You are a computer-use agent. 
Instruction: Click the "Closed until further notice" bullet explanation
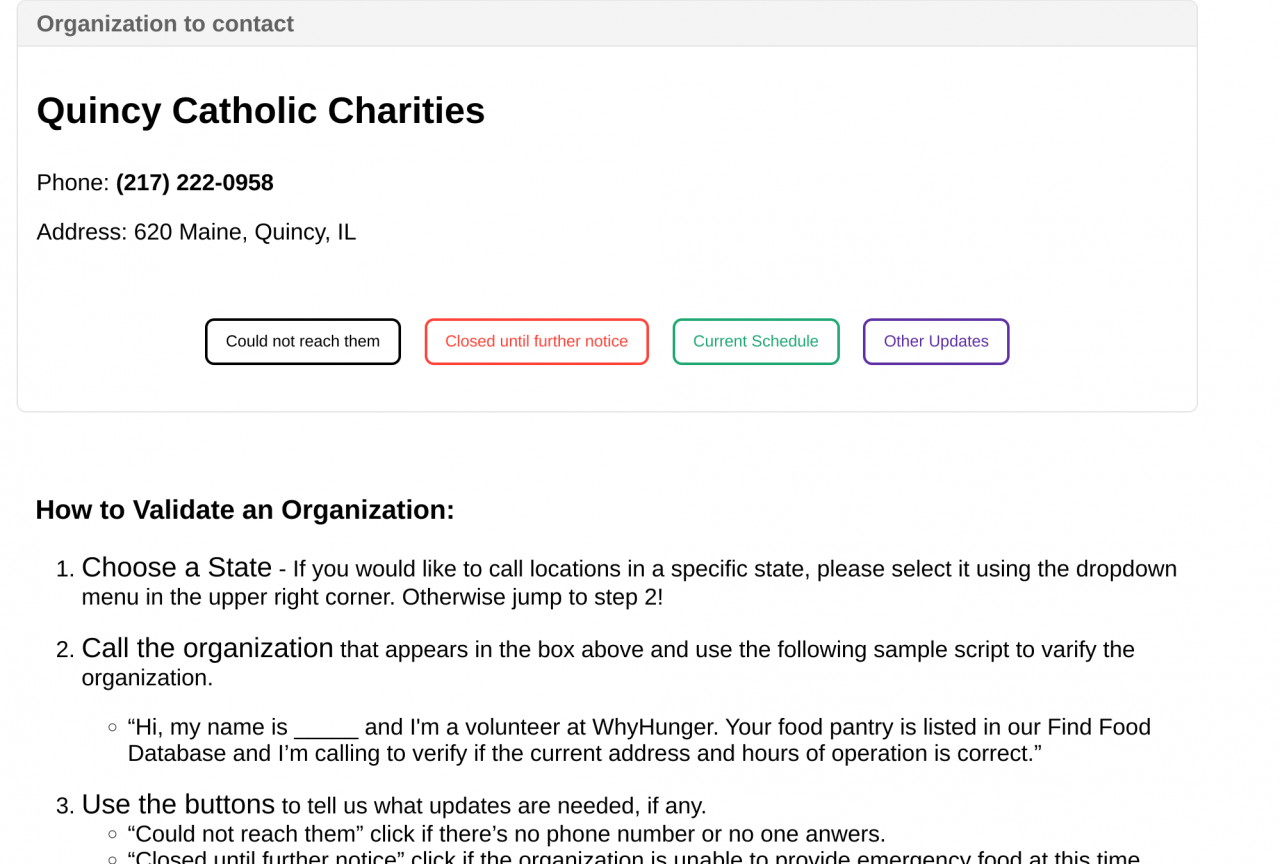pos(634,856)
